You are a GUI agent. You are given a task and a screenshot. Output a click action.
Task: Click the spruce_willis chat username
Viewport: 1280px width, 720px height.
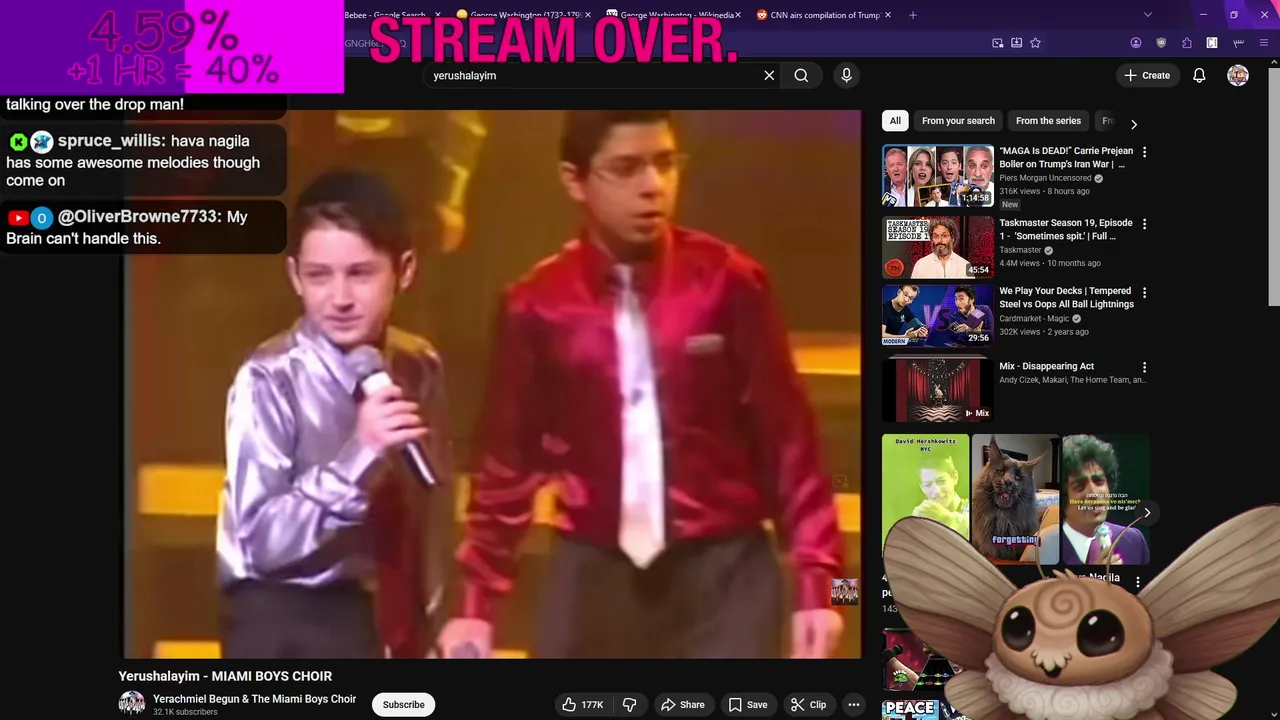(x=111, y=141)
